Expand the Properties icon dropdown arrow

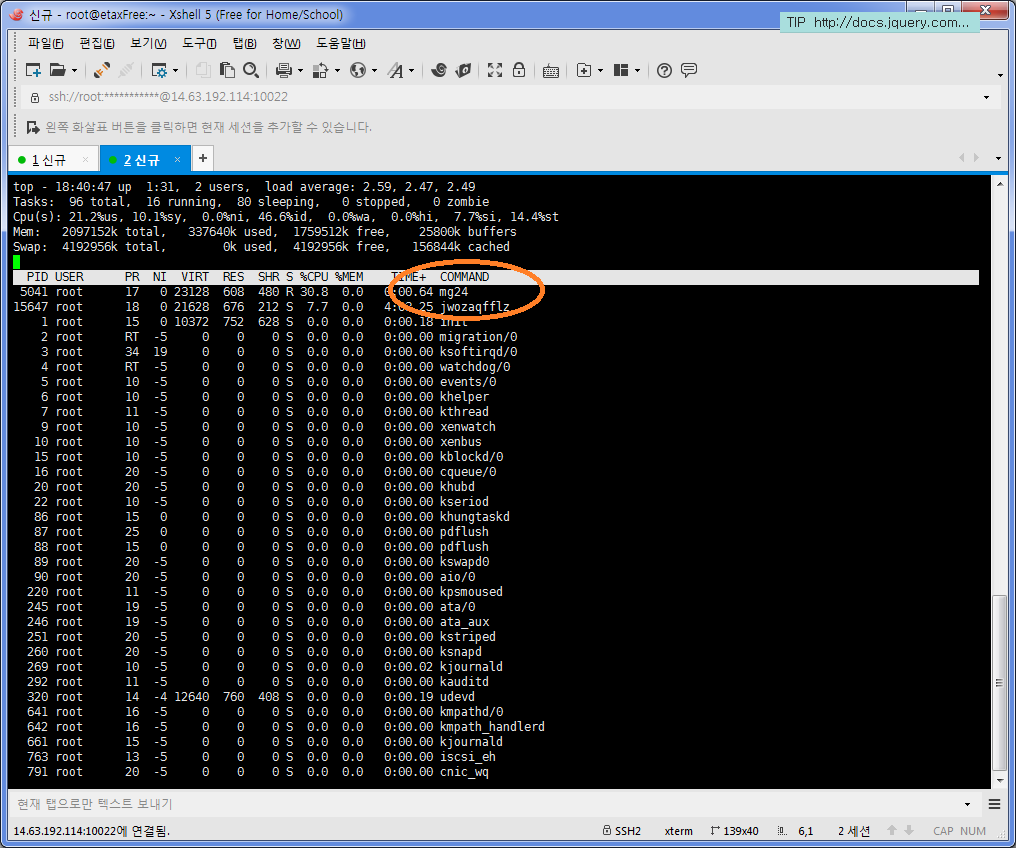[x=176, y=71]
